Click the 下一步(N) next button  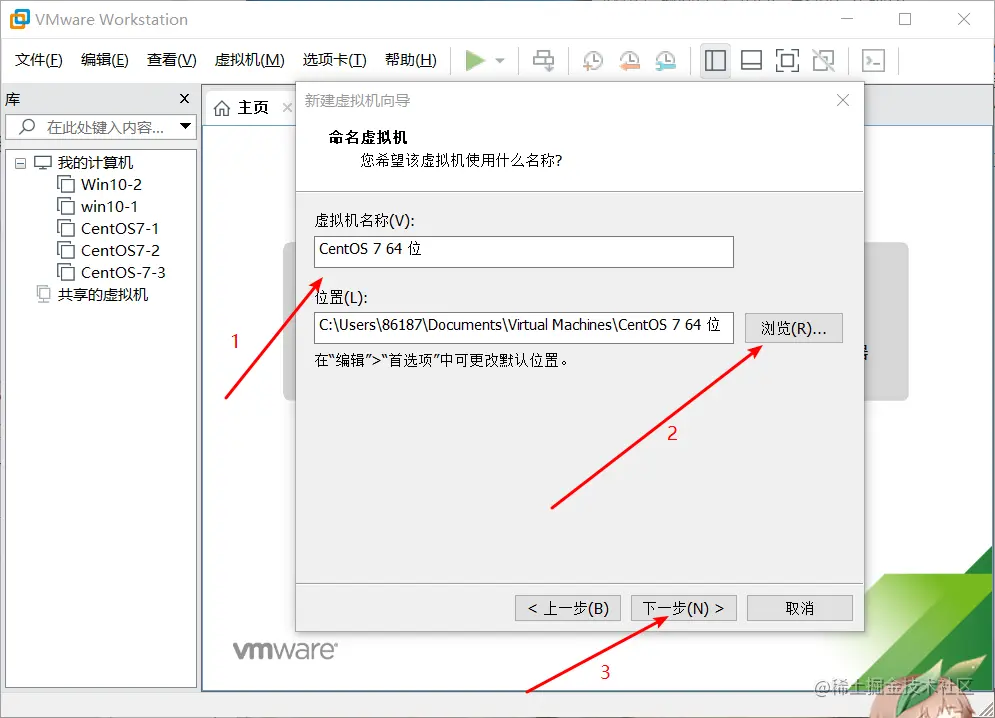[x=683, y=608]
